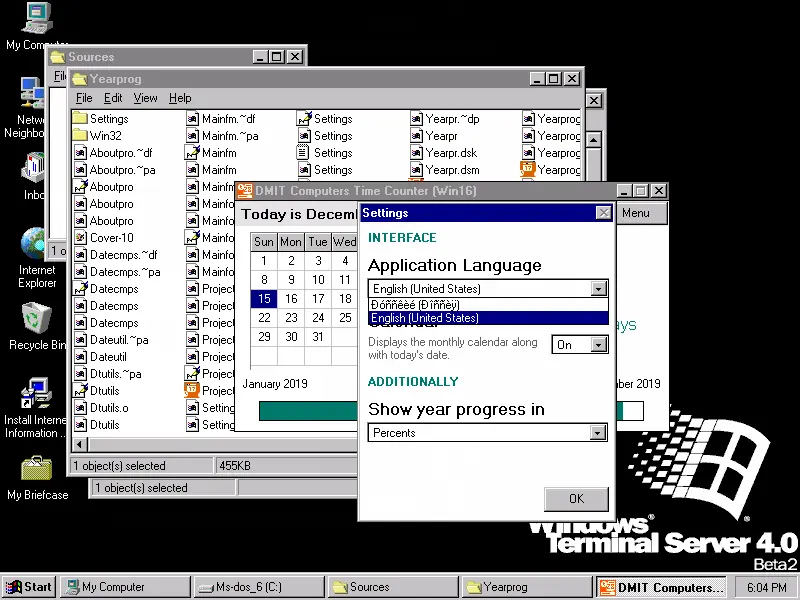Switch to My Computer taskbar button
Viewport: 800px width, 600px height.
[x=126, y=587]
